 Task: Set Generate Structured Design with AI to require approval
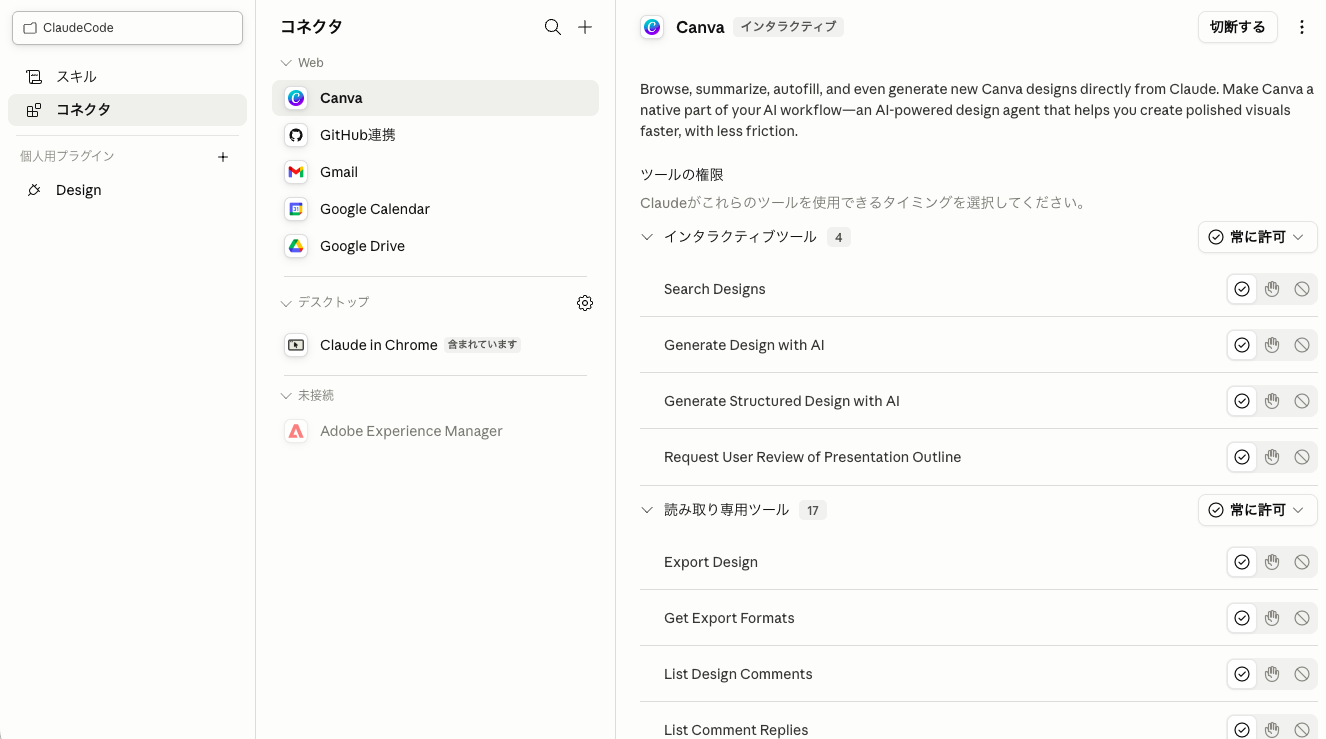tap(1272, 401)
